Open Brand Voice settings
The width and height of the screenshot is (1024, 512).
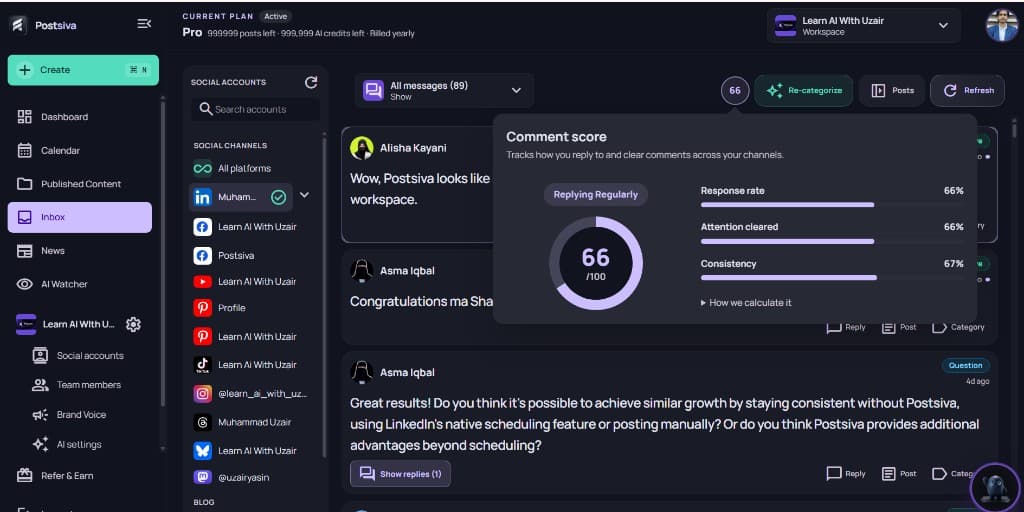(x=81, y=415)
